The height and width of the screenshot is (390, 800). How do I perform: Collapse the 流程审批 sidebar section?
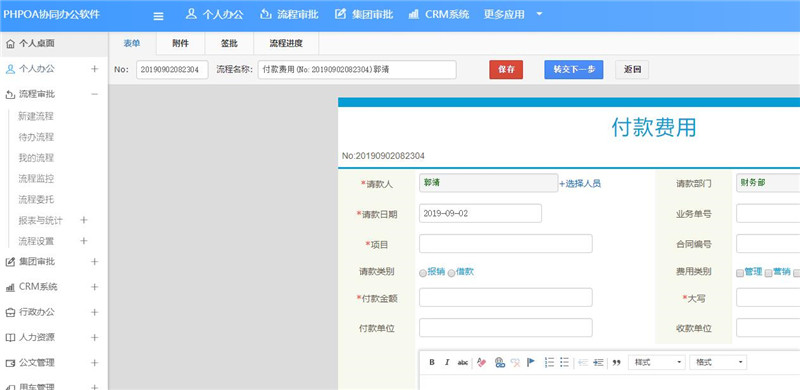tap(94, 94)
